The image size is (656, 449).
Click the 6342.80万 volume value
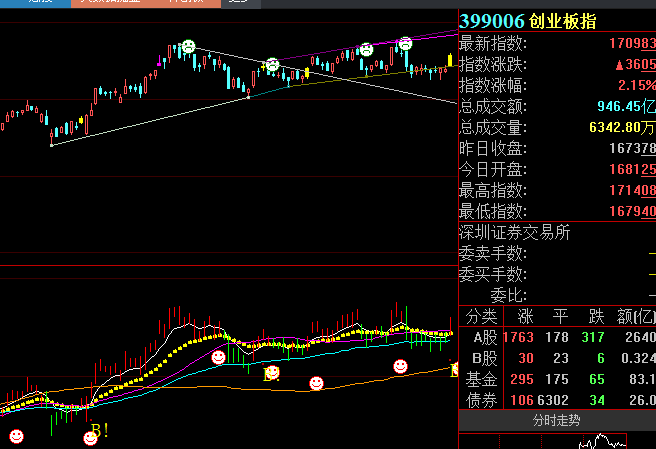point(622,127)
